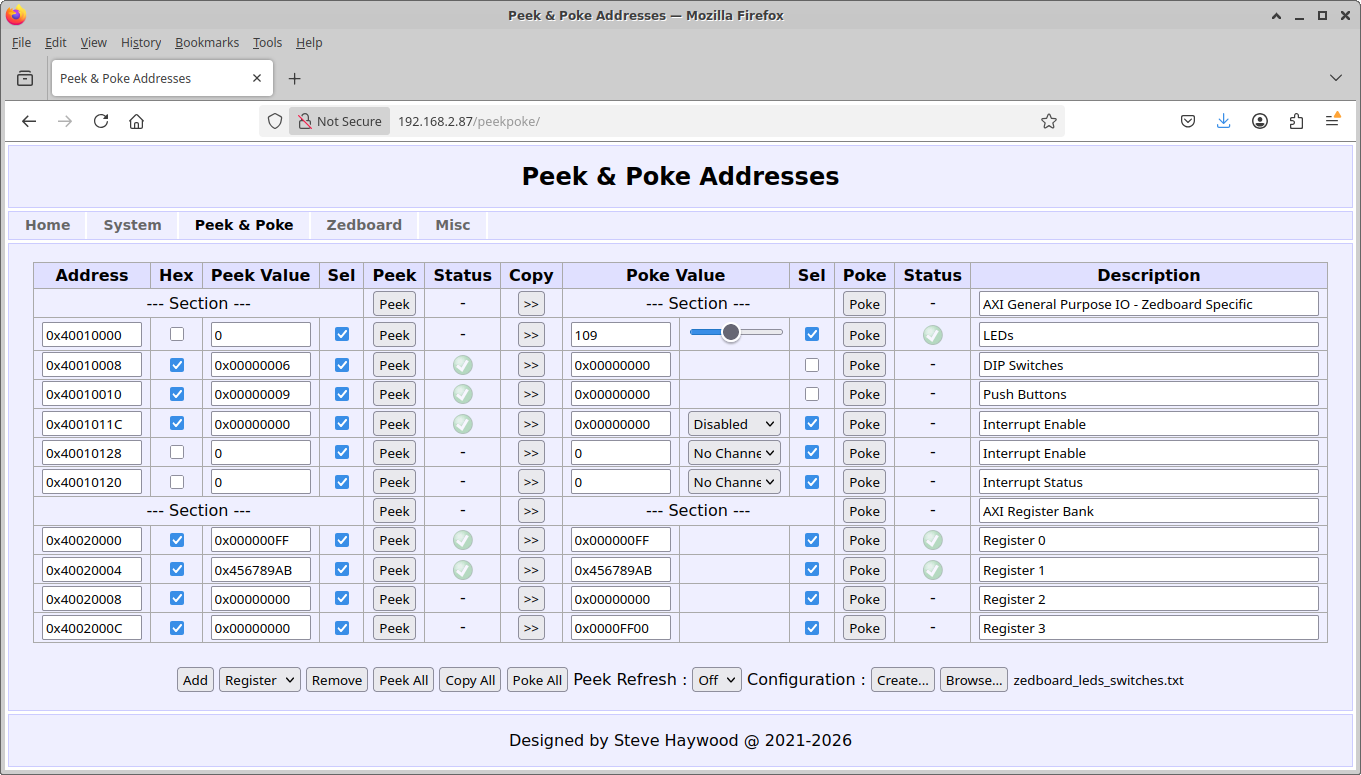Screen dimensions: 1361x775
Task: Open the Bookmarks menu
Action: (x=207, y=43)
